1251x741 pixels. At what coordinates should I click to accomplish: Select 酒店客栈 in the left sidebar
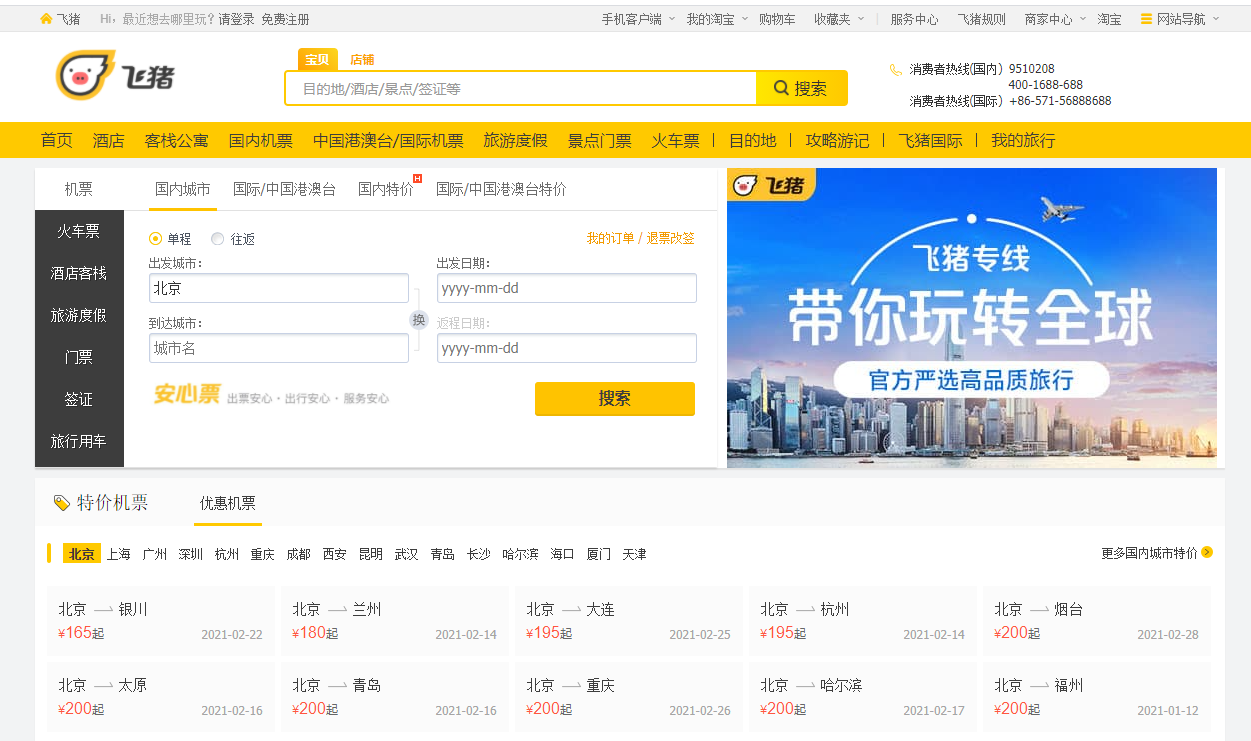point(79,273)
